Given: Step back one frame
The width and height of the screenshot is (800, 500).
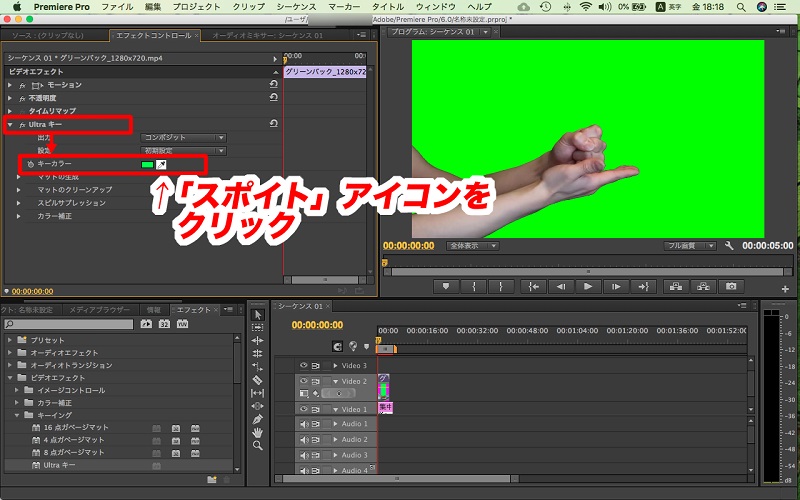Looking at the screenshot, I should click(561, 287).
